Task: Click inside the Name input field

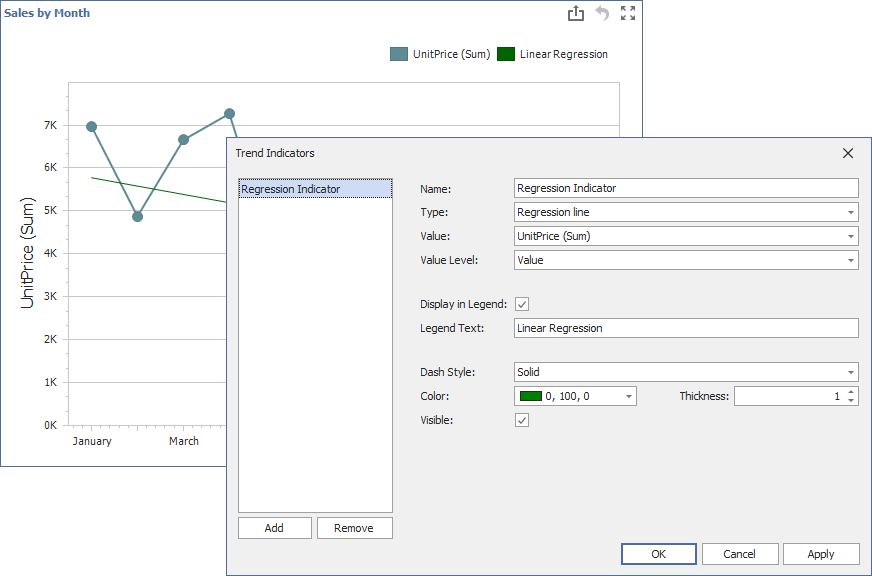Action: (685, 188)
